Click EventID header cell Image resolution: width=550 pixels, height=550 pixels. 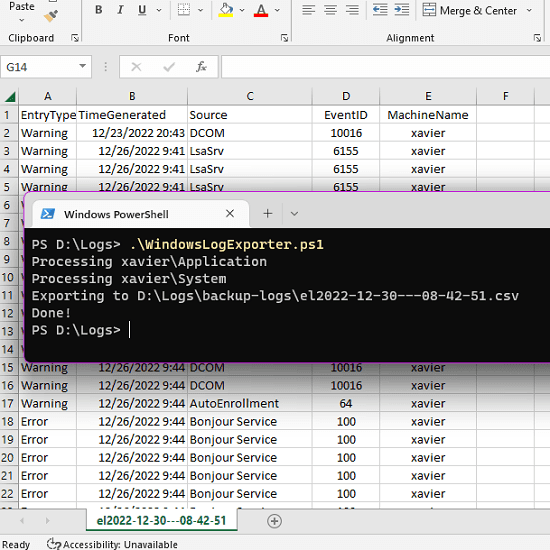(346, 115)
